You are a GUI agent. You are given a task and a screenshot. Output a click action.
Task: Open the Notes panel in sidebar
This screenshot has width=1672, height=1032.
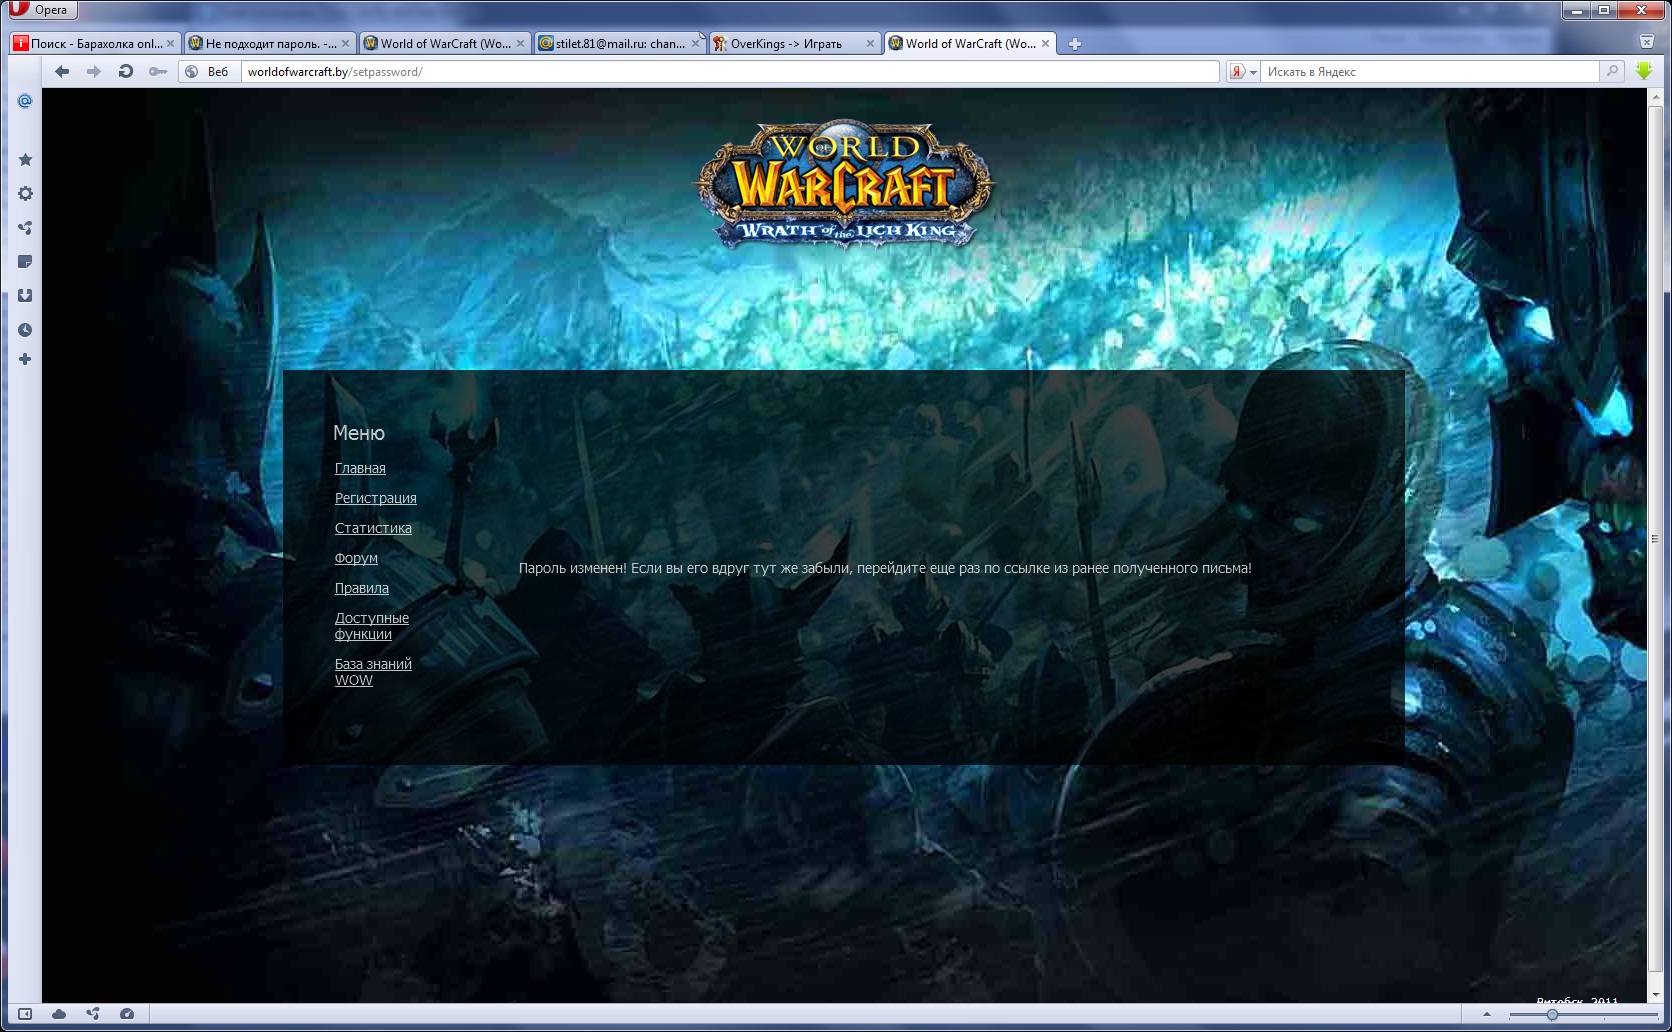(25, 262)
